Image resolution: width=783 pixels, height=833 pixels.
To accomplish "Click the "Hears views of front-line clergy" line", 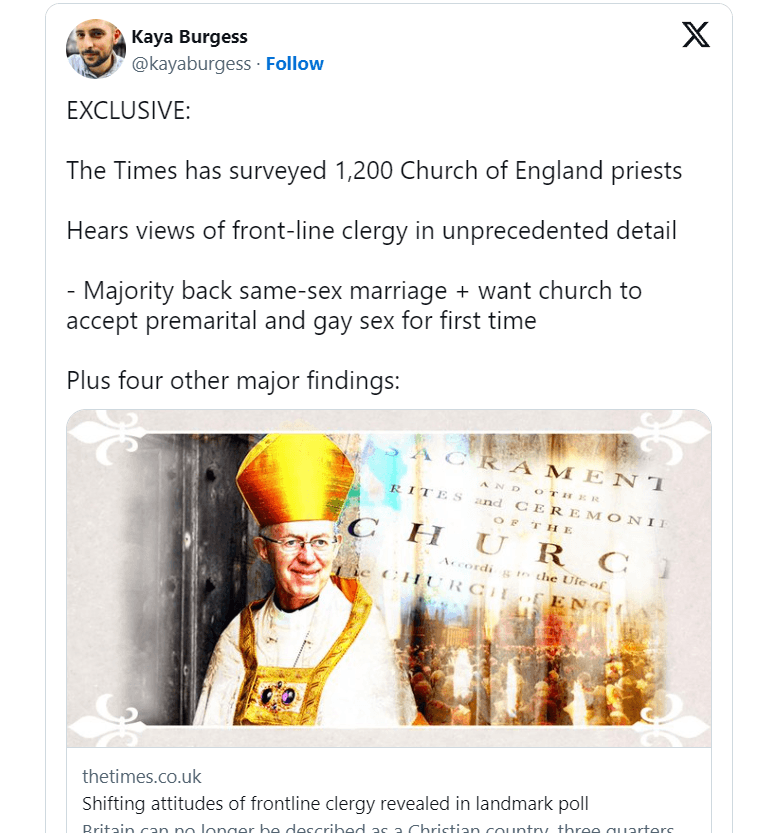I will [x=371, y=231].
